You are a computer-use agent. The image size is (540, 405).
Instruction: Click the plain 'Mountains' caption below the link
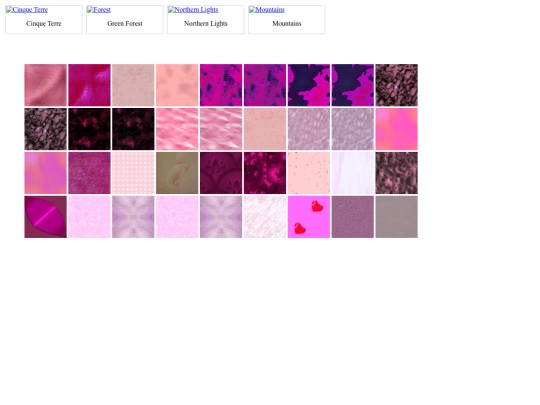coord(287,23)
